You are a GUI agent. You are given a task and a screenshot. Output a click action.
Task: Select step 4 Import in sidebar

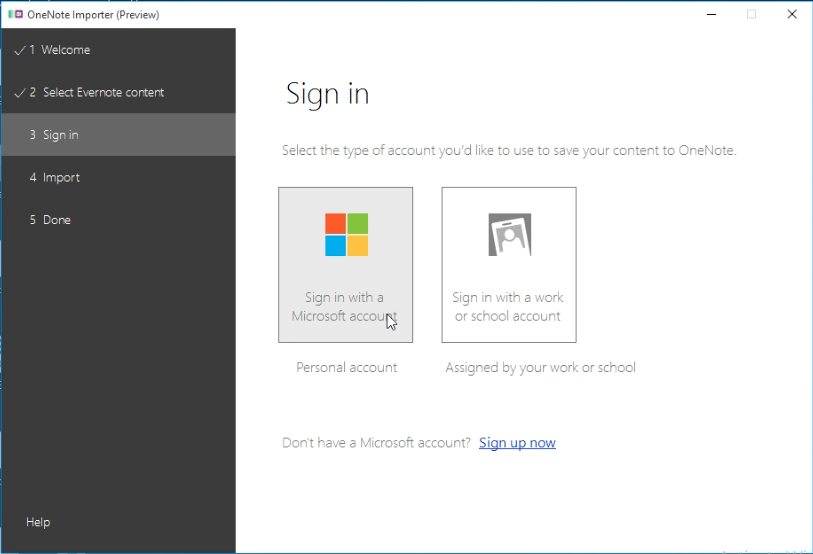coord(118,177)
